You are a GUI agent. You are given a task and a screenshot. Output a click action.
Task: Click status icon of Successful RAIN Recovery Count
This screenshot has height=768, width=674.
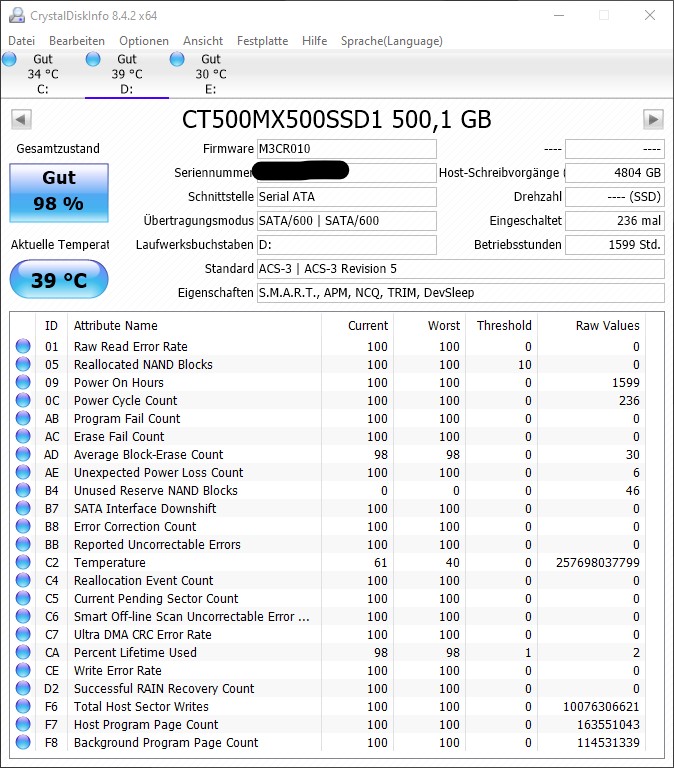pos(23,688)
